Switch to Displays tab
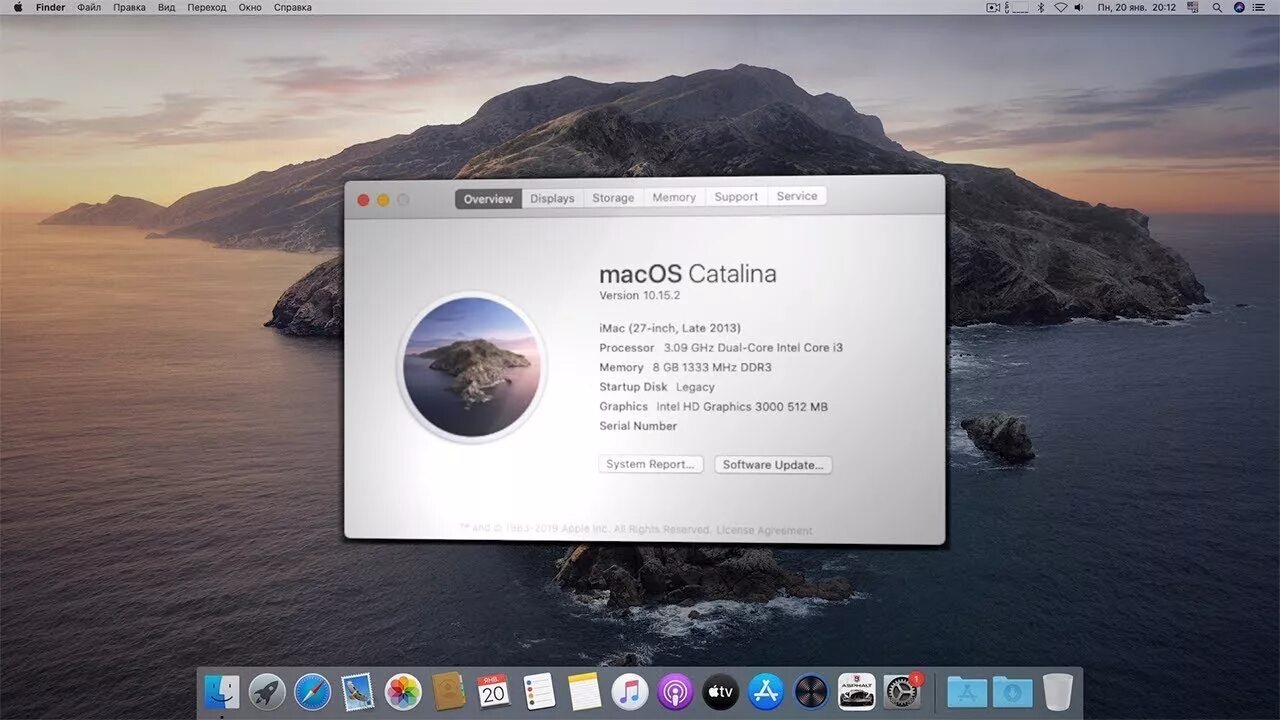The height and width of the screenshot is (720, 1280). pyautogui.click(x=552, y=198)
